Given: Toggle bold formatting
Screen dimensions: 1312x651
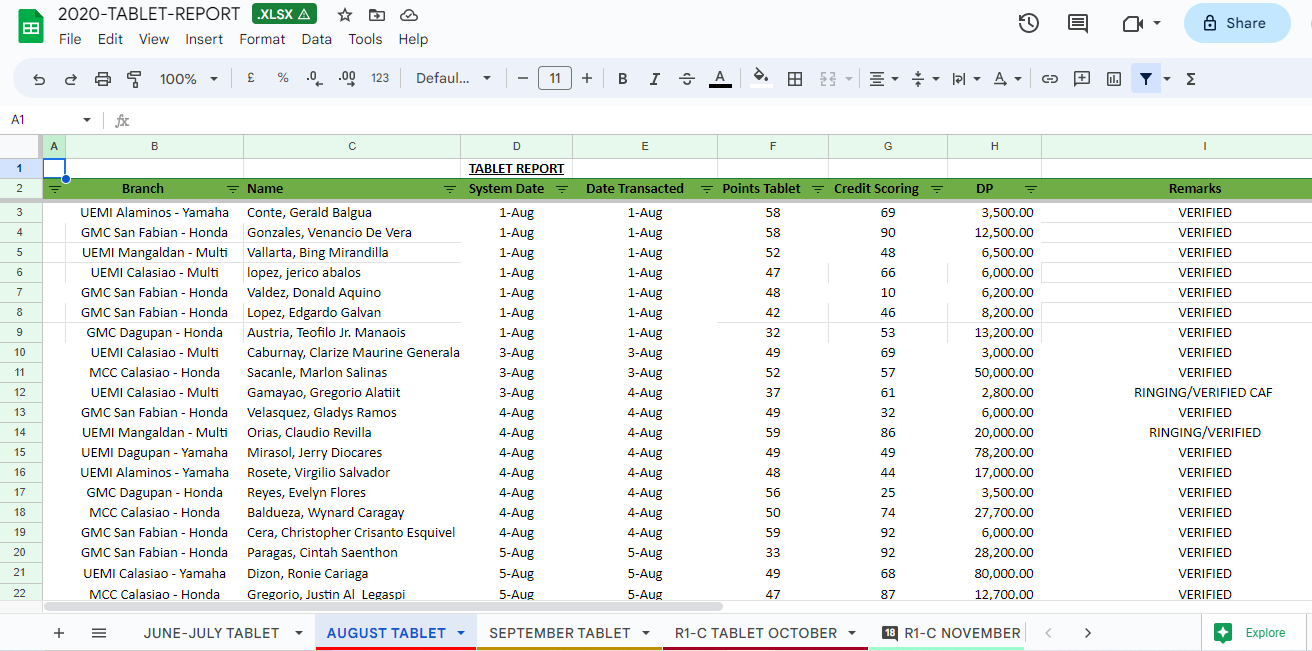Looking at the screenshot, I should point(622,79).
